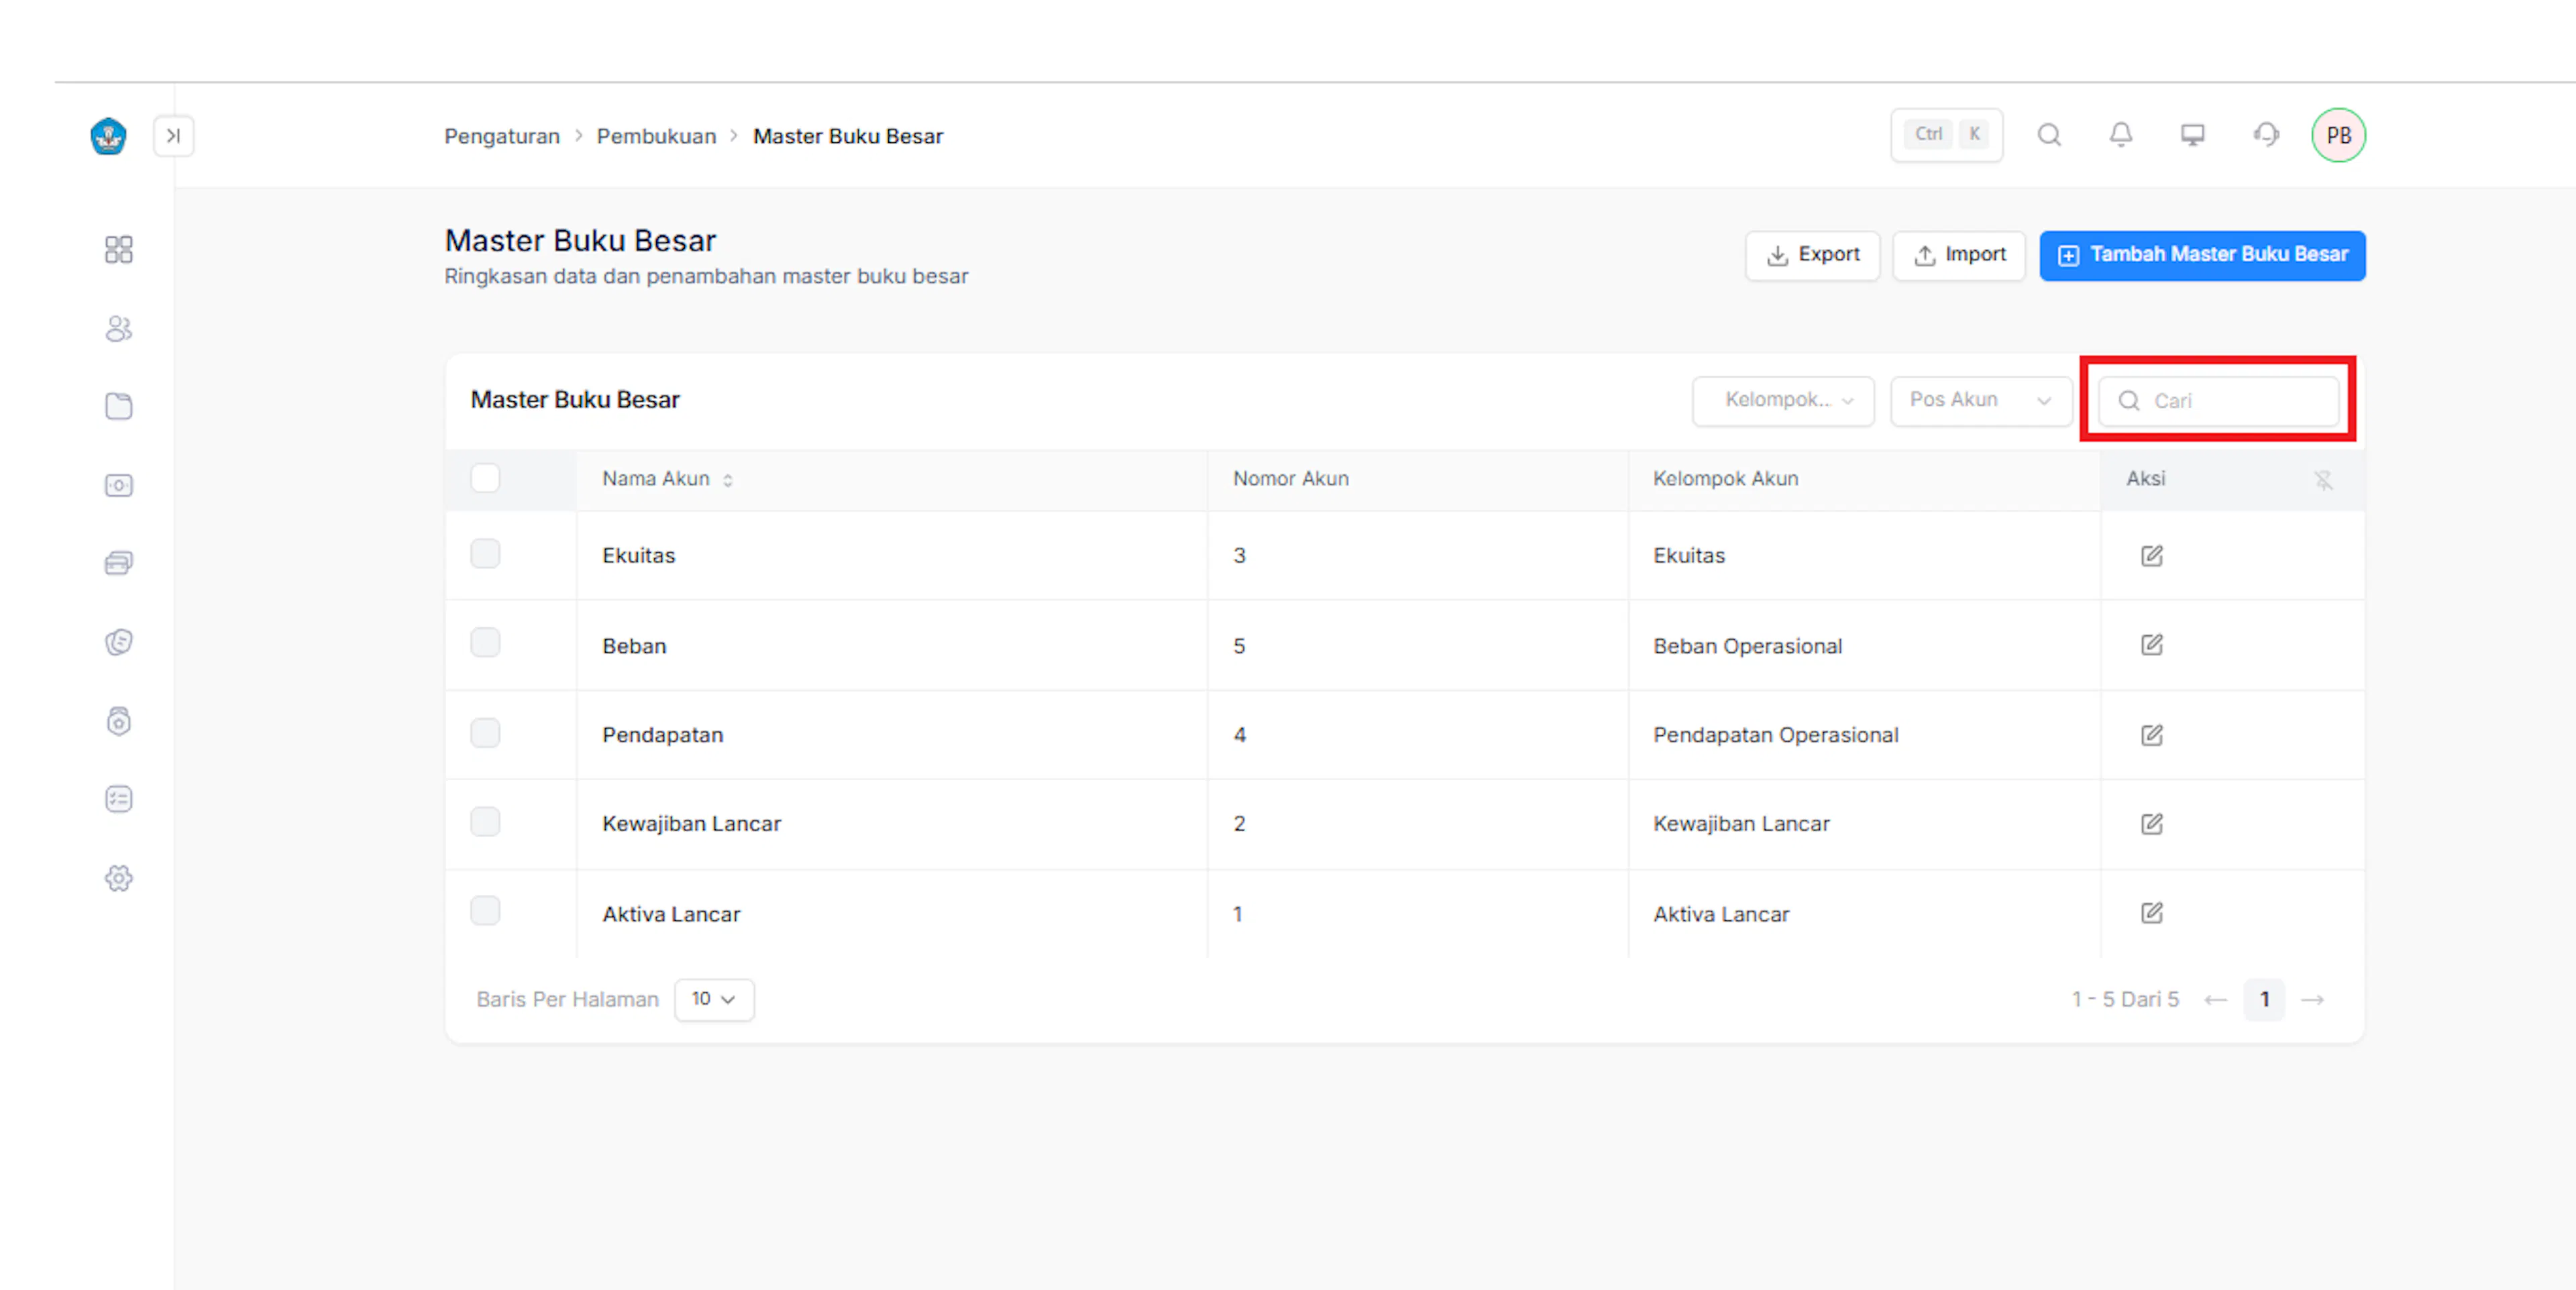Check the Aktiva Lancar row checkbox
This screenshot has width=2576, height=1290.
coord(485,911)
